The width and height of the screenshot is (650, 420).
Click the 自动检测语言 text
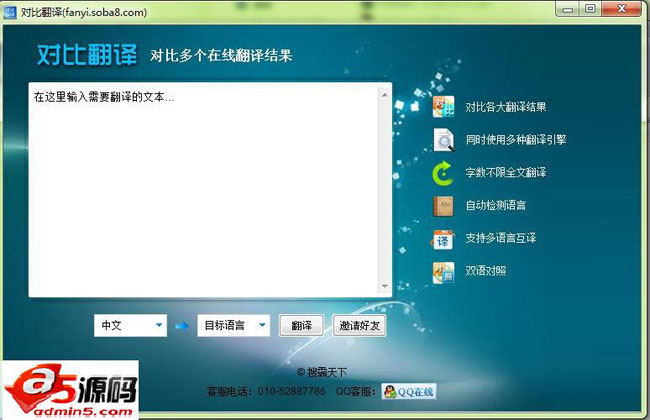point(495,205)
